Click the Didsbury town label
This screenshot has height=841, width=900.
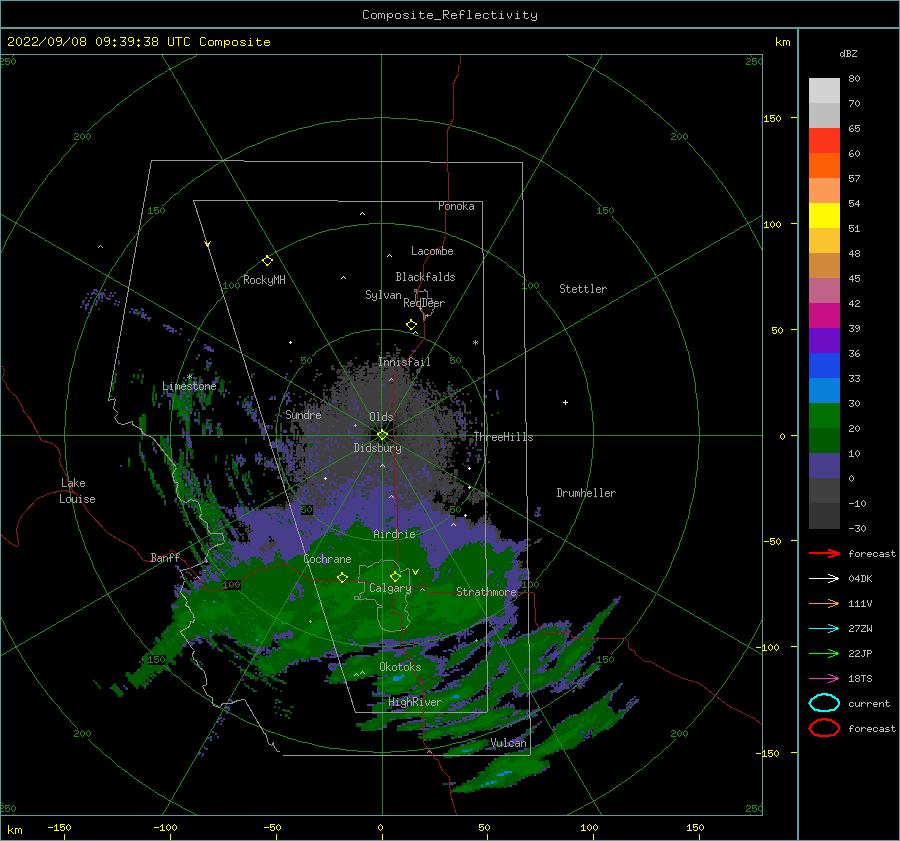pyautogui.click(x=377, y=448)
